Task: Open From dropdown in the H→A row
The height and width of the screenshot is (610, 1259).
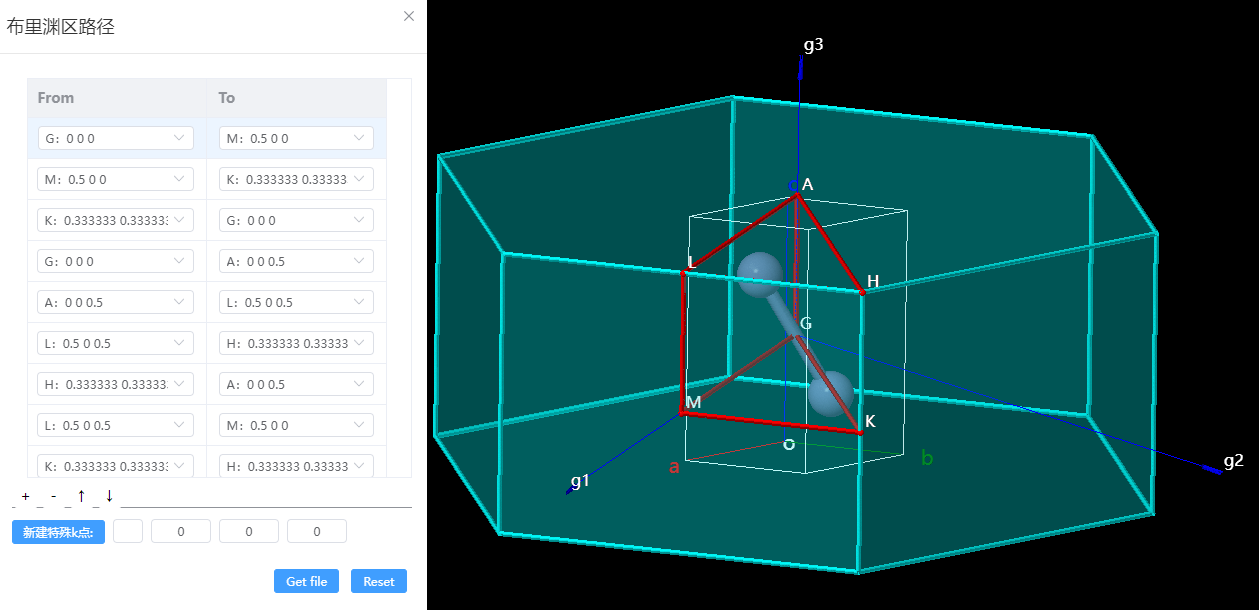Action: point(116,384)
